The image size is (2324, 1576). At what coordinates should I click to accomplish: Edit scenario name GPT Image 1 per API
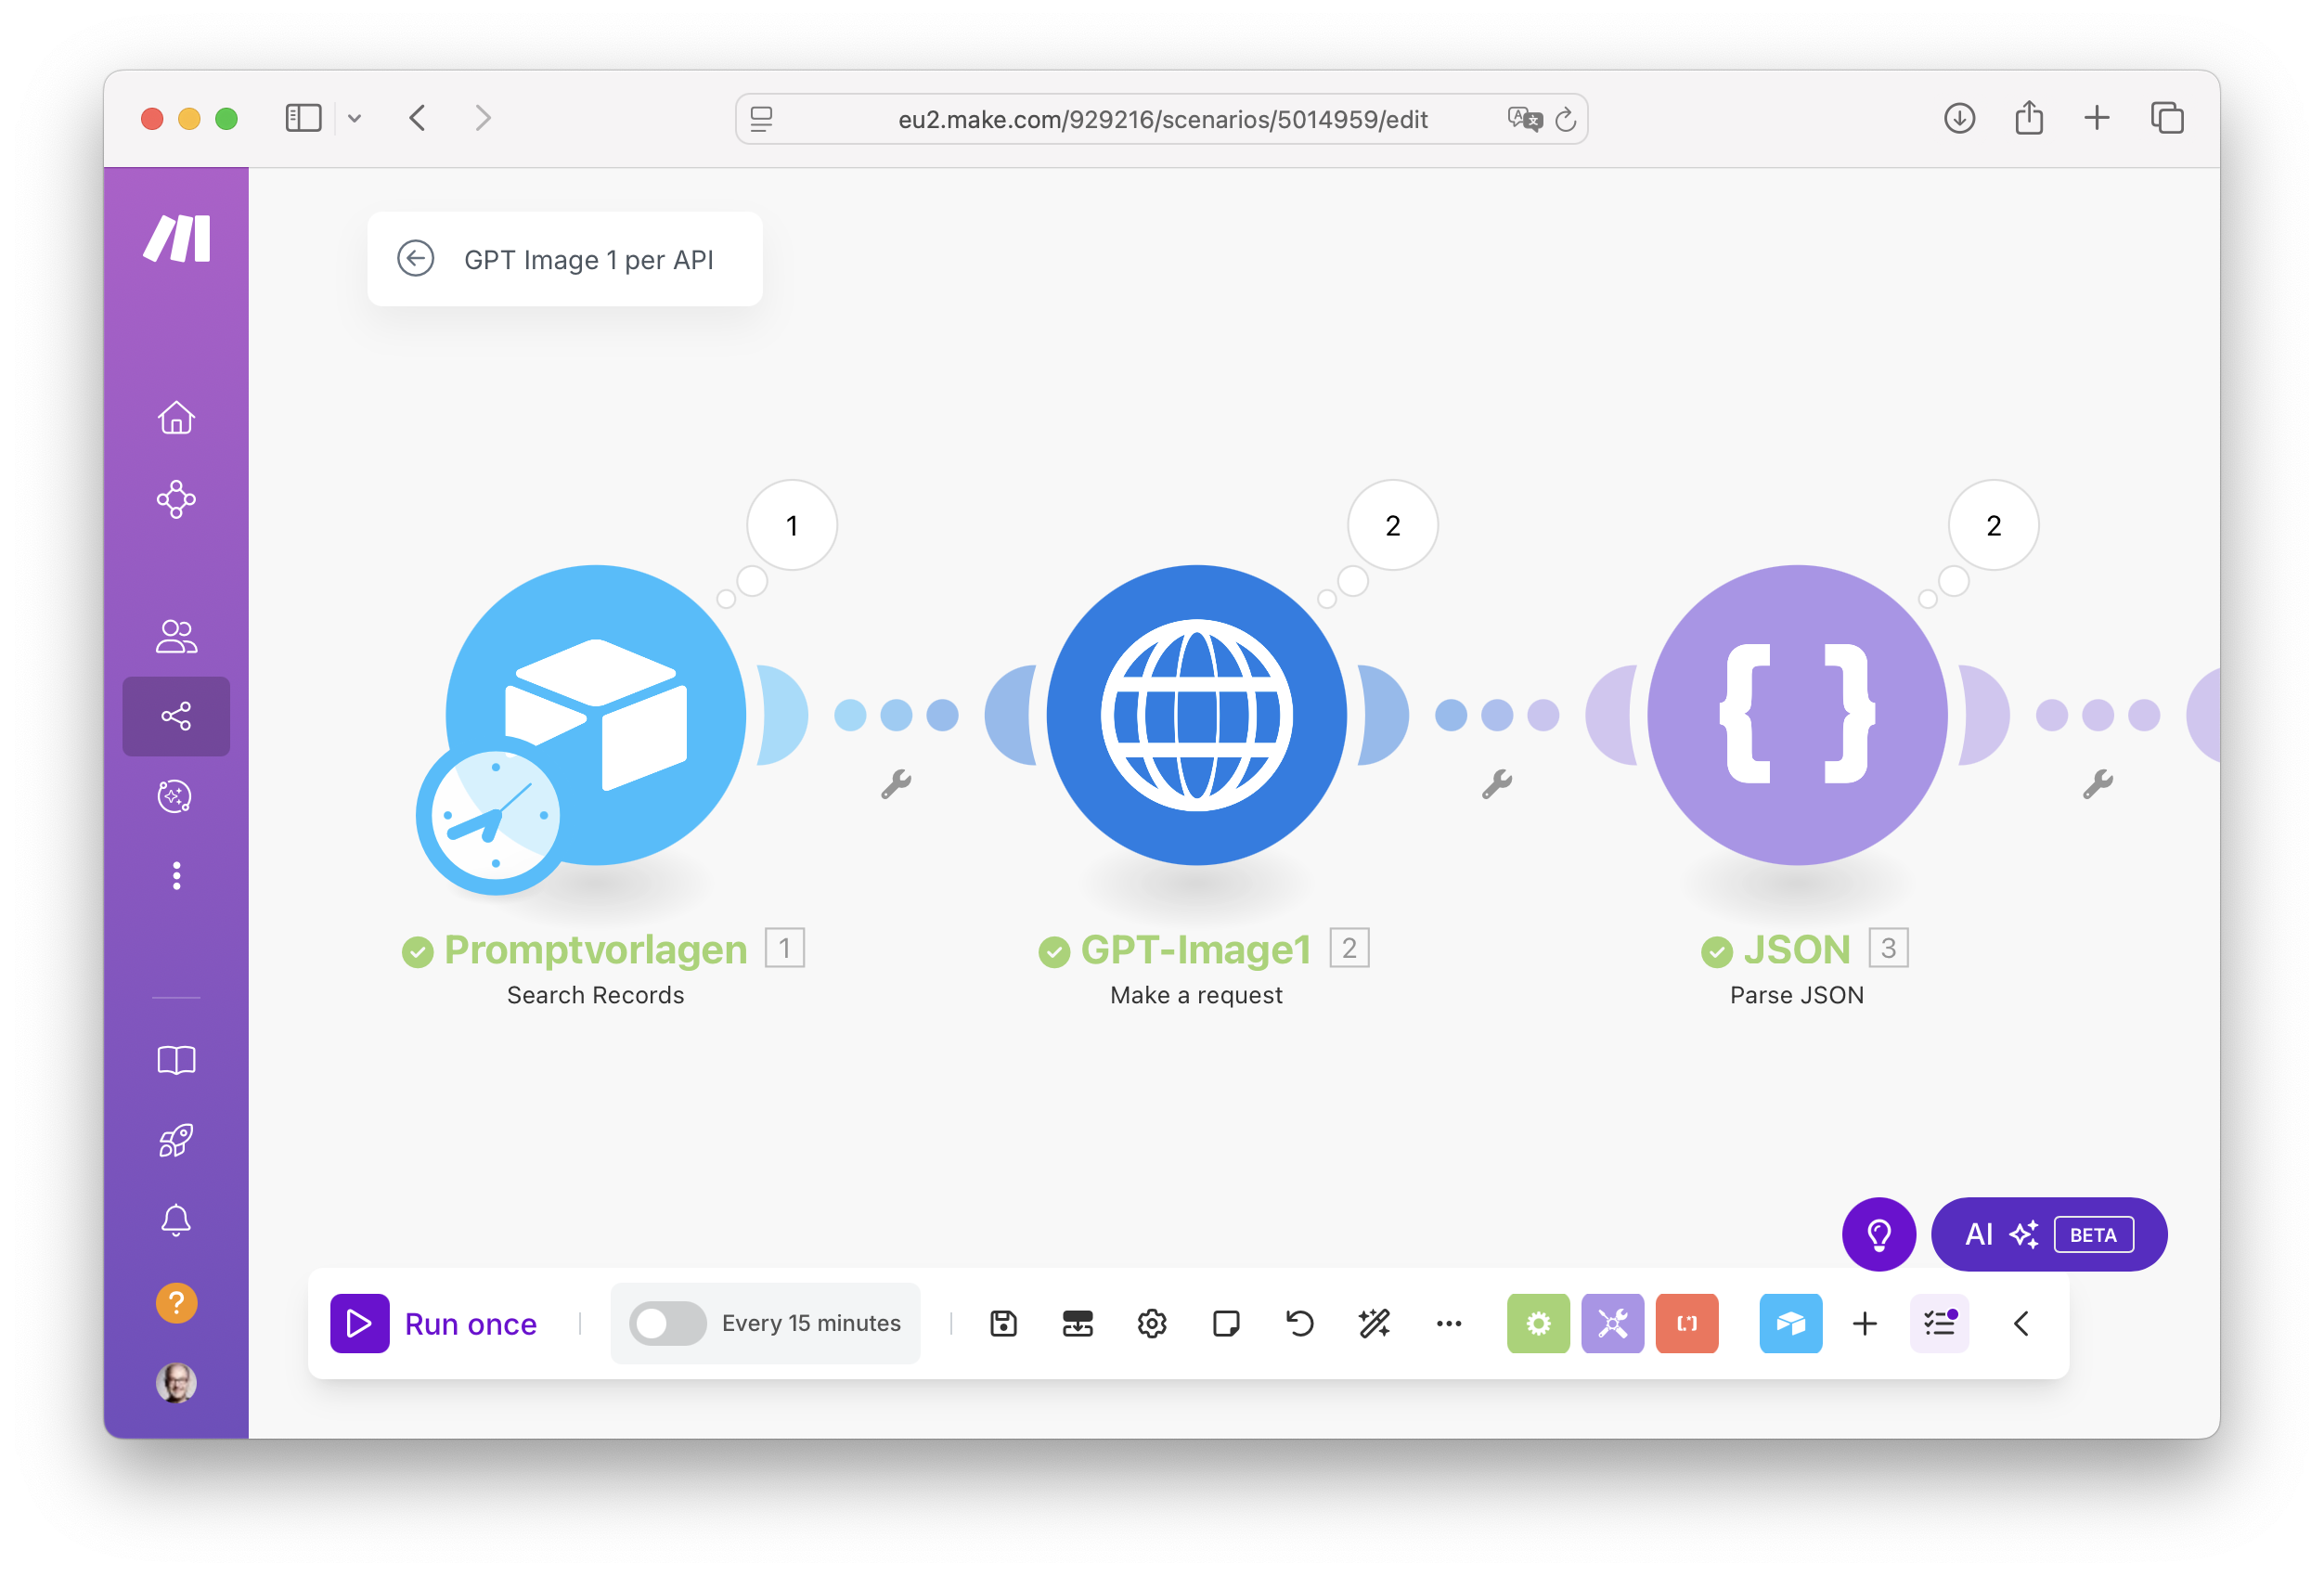[x=589, y=260]
